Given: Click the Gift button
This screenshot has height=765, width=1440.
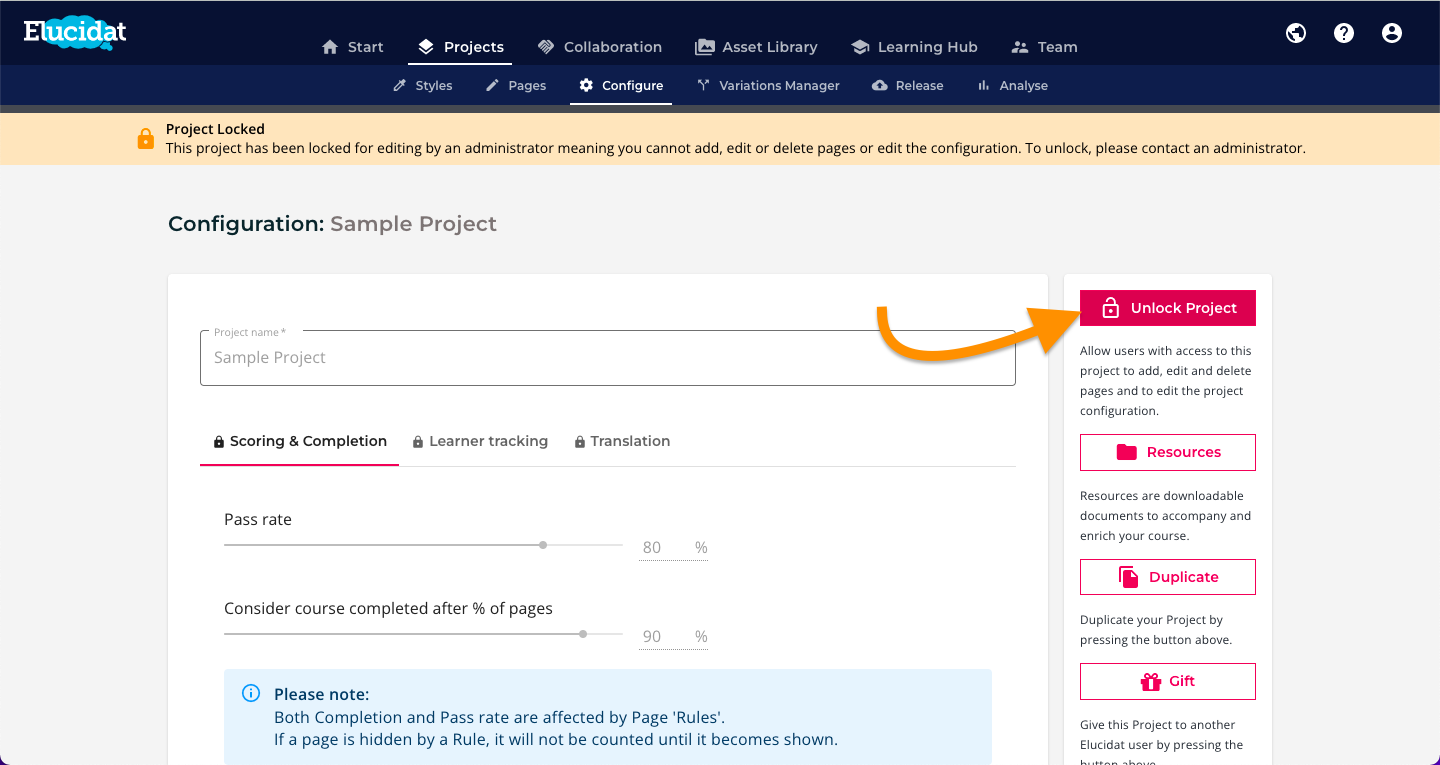Looking at the screenshot, I should point(1168,681).
